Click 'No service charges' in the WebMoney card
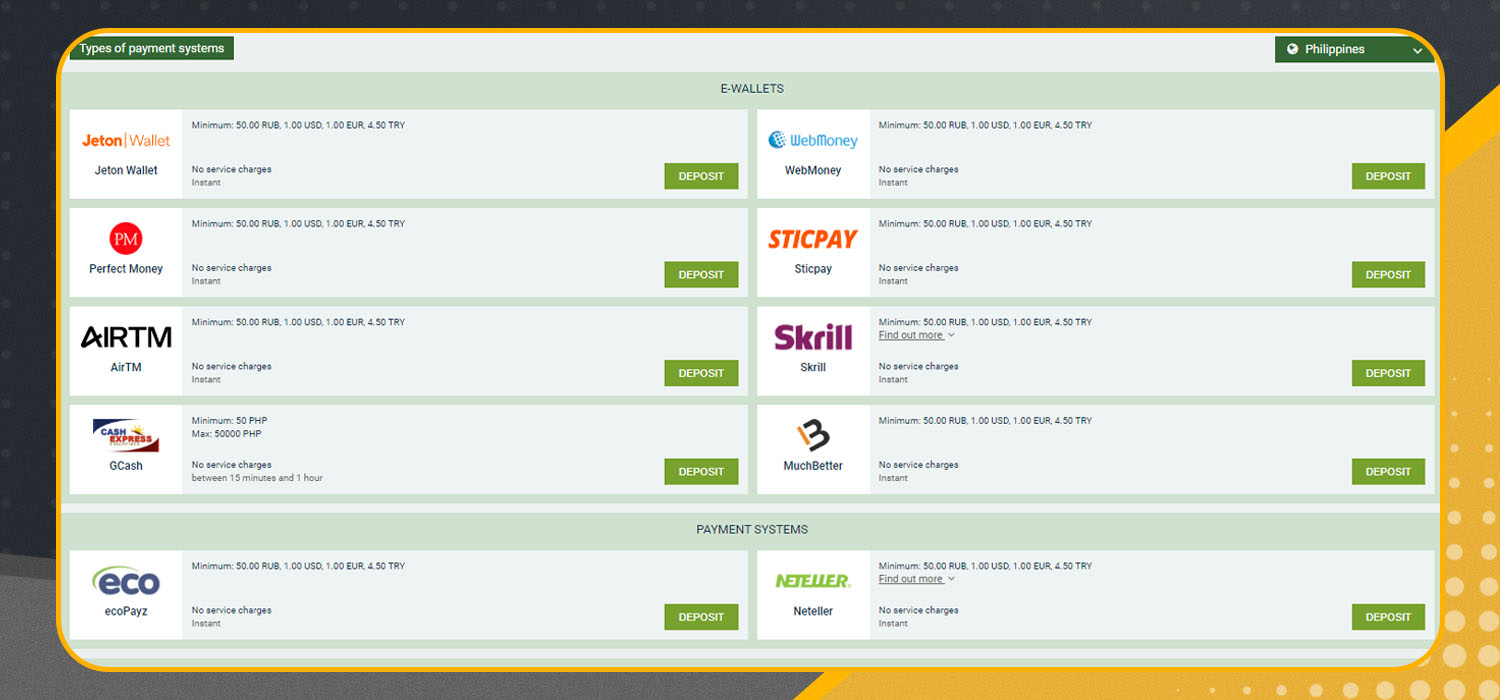Viewport: 1500px width, 700px height. [918, 169]
